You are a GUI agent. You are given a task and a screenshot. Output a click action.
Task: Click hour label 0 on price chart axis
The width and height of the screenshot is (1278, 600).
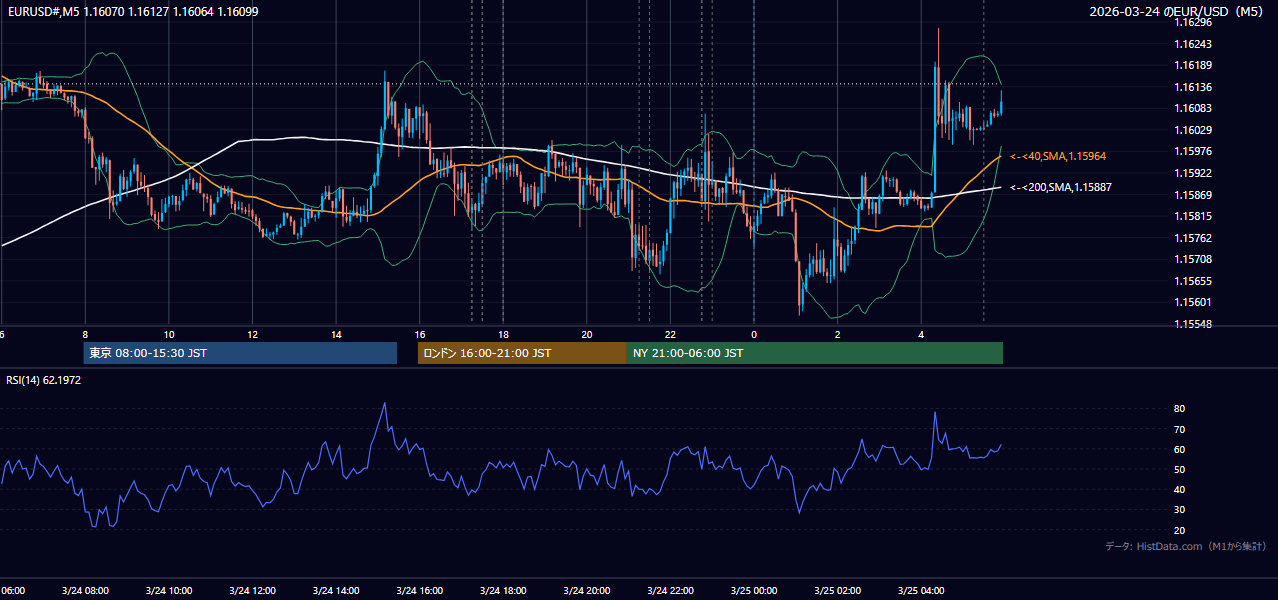click(754, 334)
